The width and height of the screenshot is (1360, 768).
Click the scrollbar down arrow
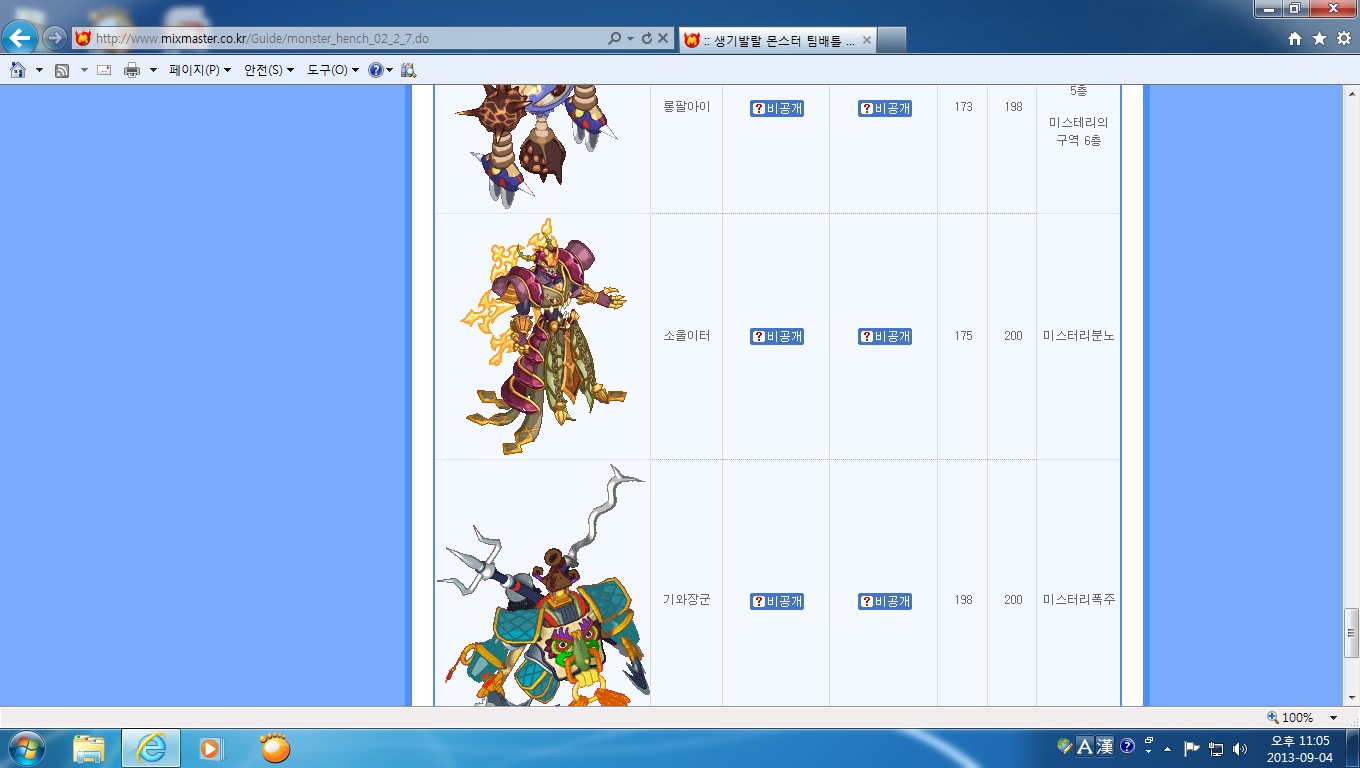pos(1351,697)
